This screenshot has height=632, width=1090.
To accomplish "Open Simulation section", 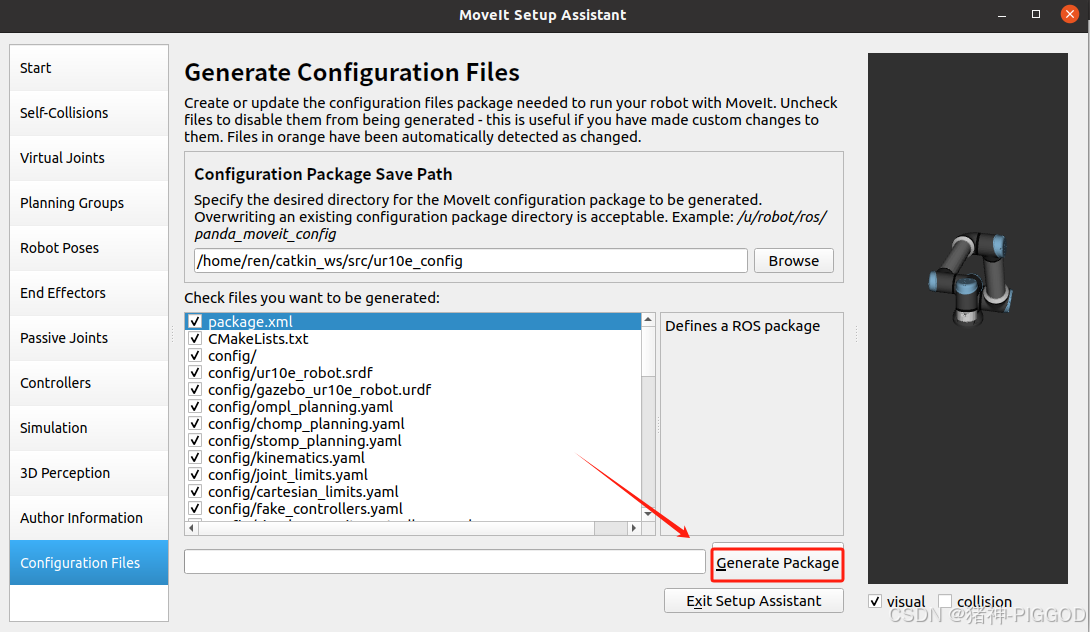I will tap(89, 428).
